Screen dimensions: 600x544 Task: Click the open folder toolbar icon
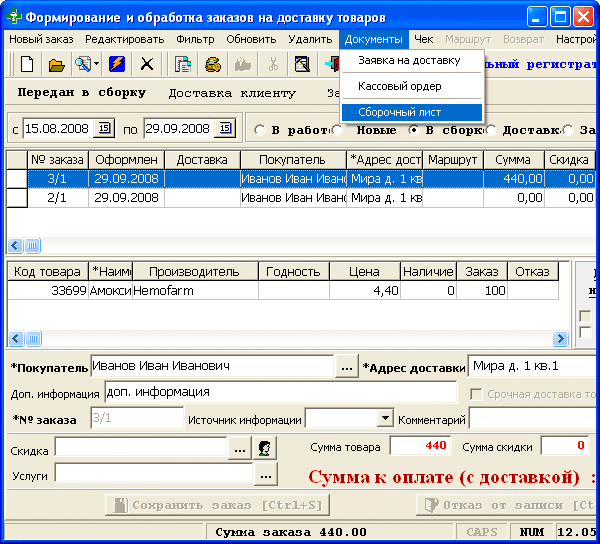pos(56,64)
